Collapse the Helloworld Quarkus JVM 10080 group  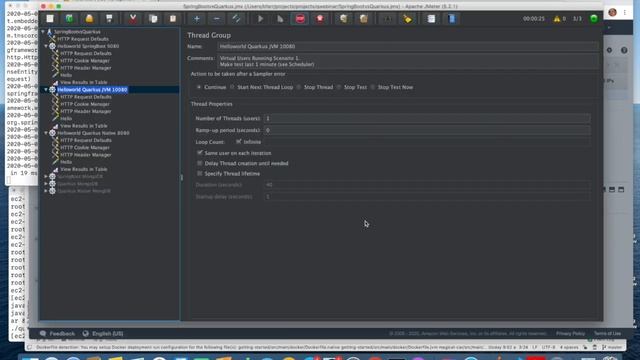point(46,89)
